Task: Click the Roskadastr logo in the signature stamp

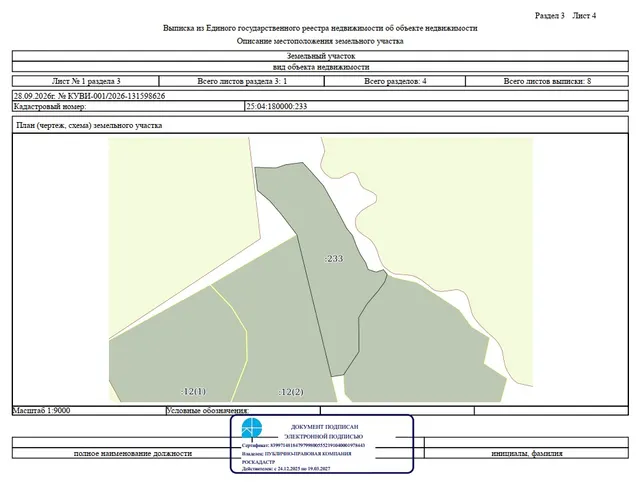Action: [x=251, y=429]
